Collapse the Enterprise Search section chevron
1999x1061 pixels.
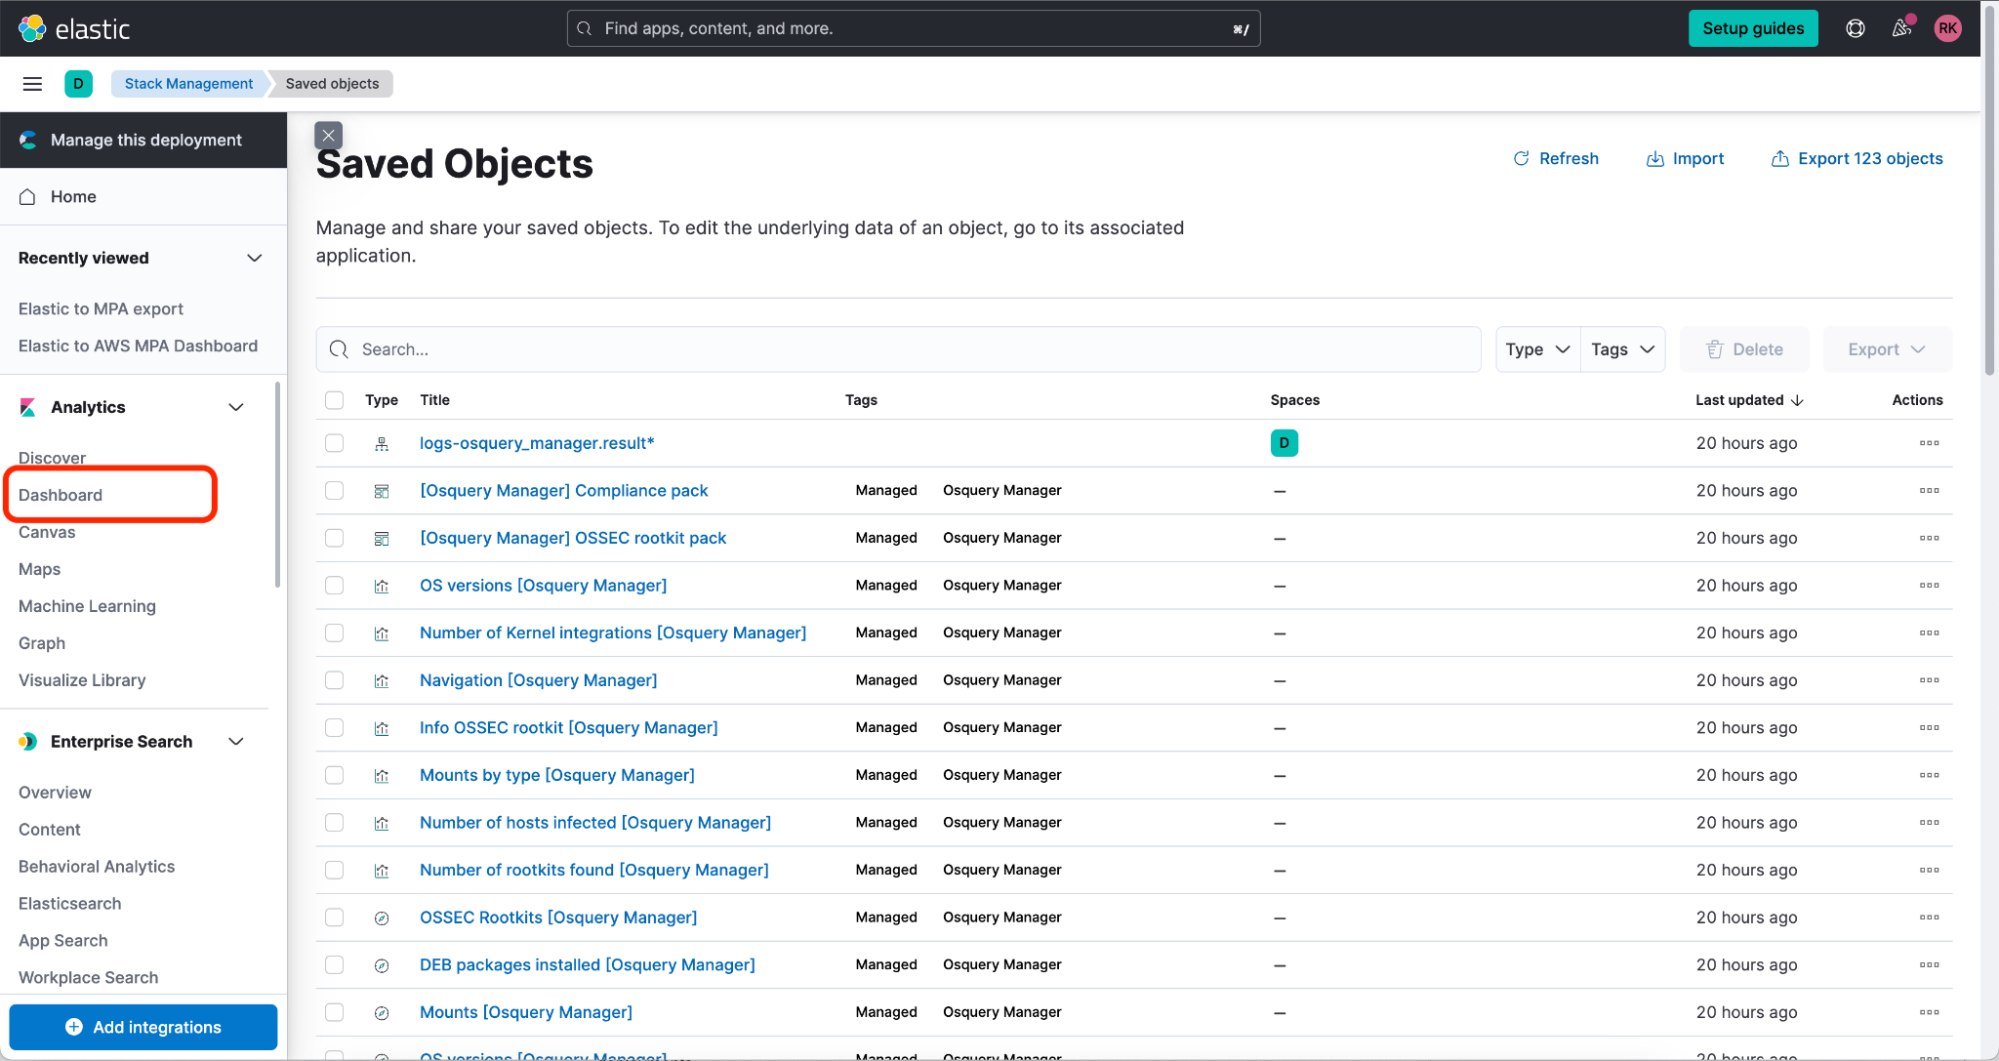coord(236,742)
